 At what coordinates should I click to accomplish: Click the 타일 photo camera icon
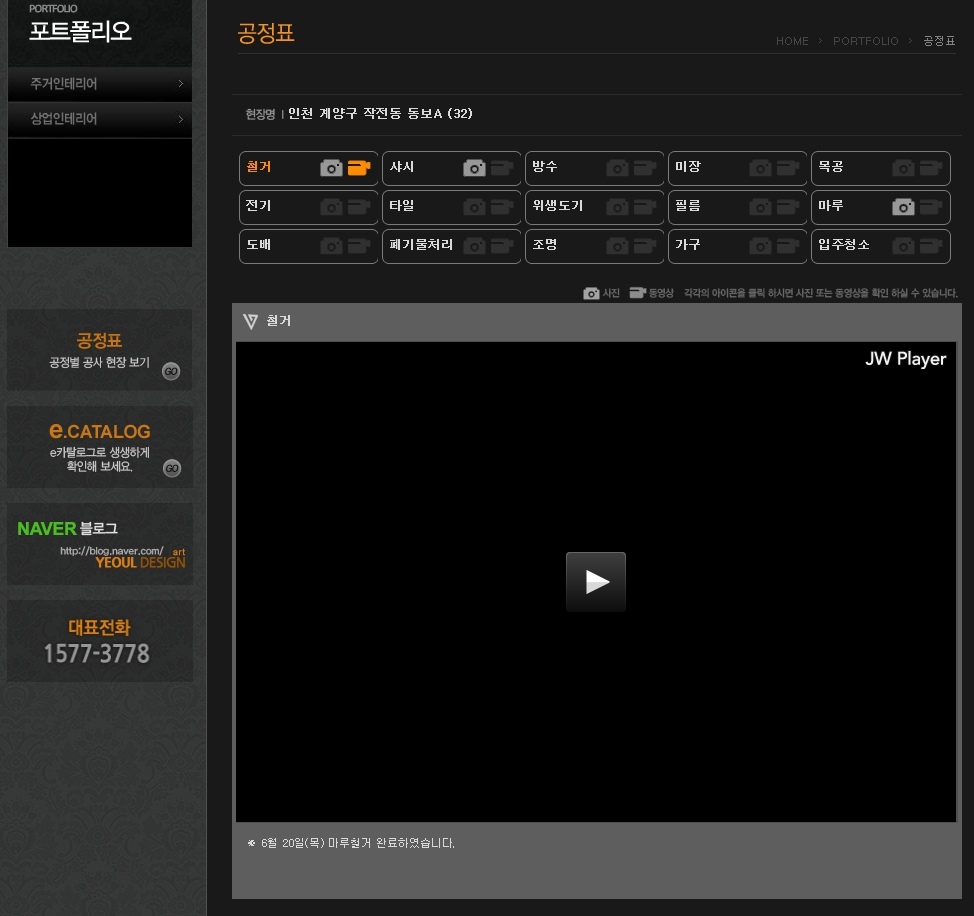tap(474, 207)
